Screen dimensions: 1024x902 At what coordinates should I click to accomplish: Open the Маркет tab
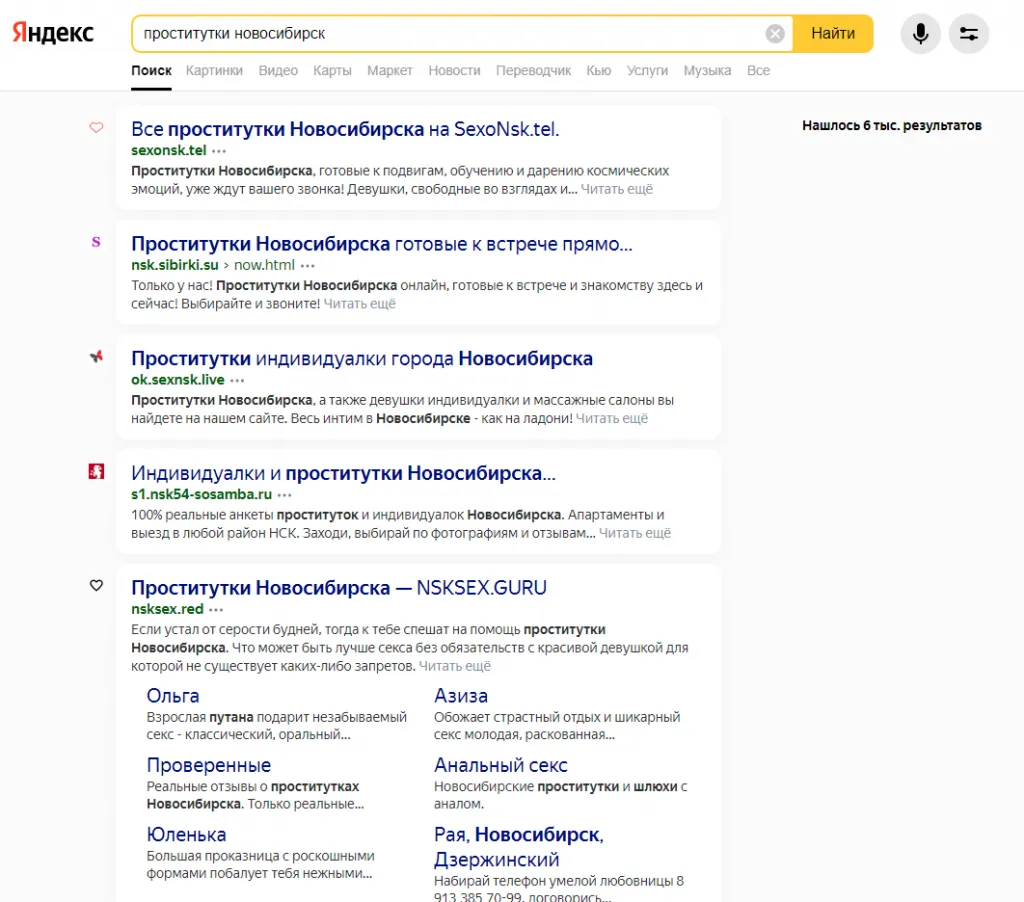(x=390, y=71)
